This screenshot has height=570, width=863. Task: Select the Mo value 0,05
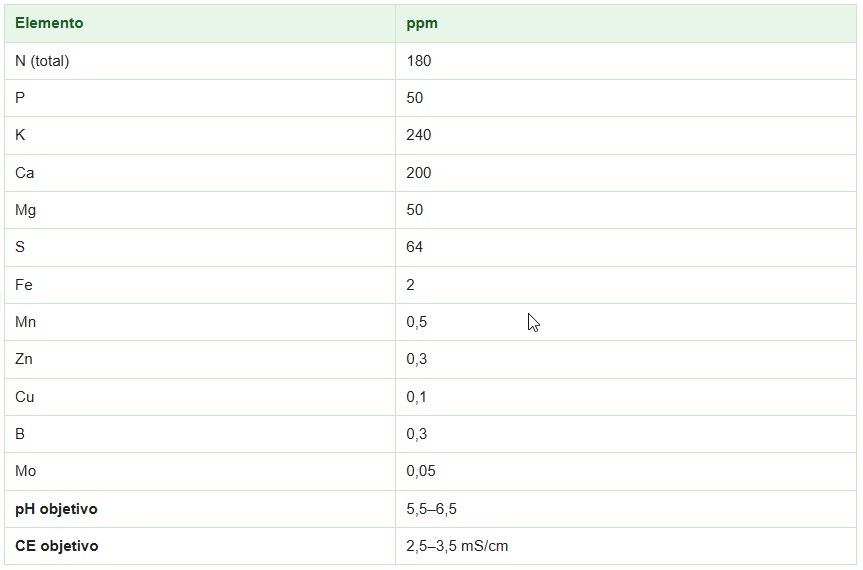click(420, 471)
